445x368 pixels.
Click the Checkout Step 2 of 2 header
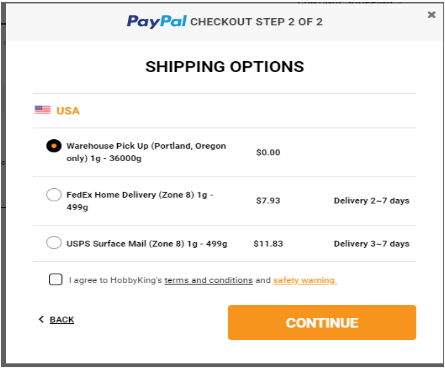tap(256, 22)
